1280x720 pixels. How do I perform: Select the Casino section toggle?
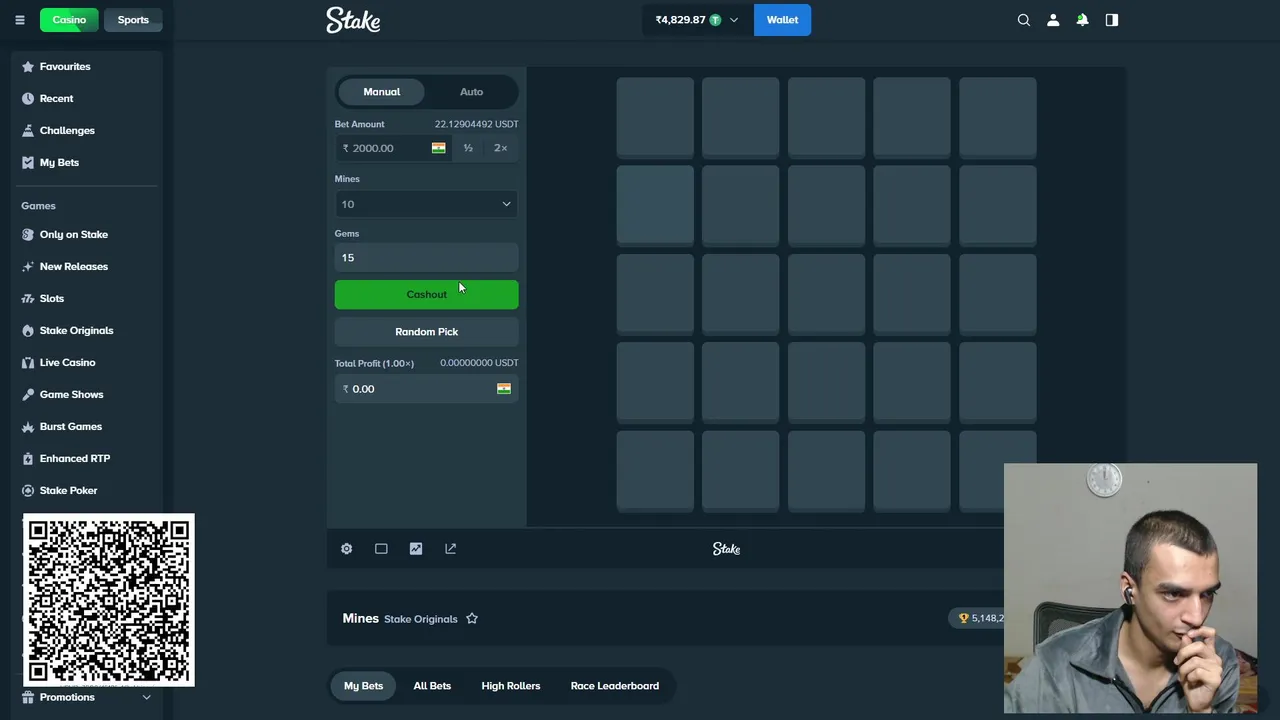click(x=69, y=20)
